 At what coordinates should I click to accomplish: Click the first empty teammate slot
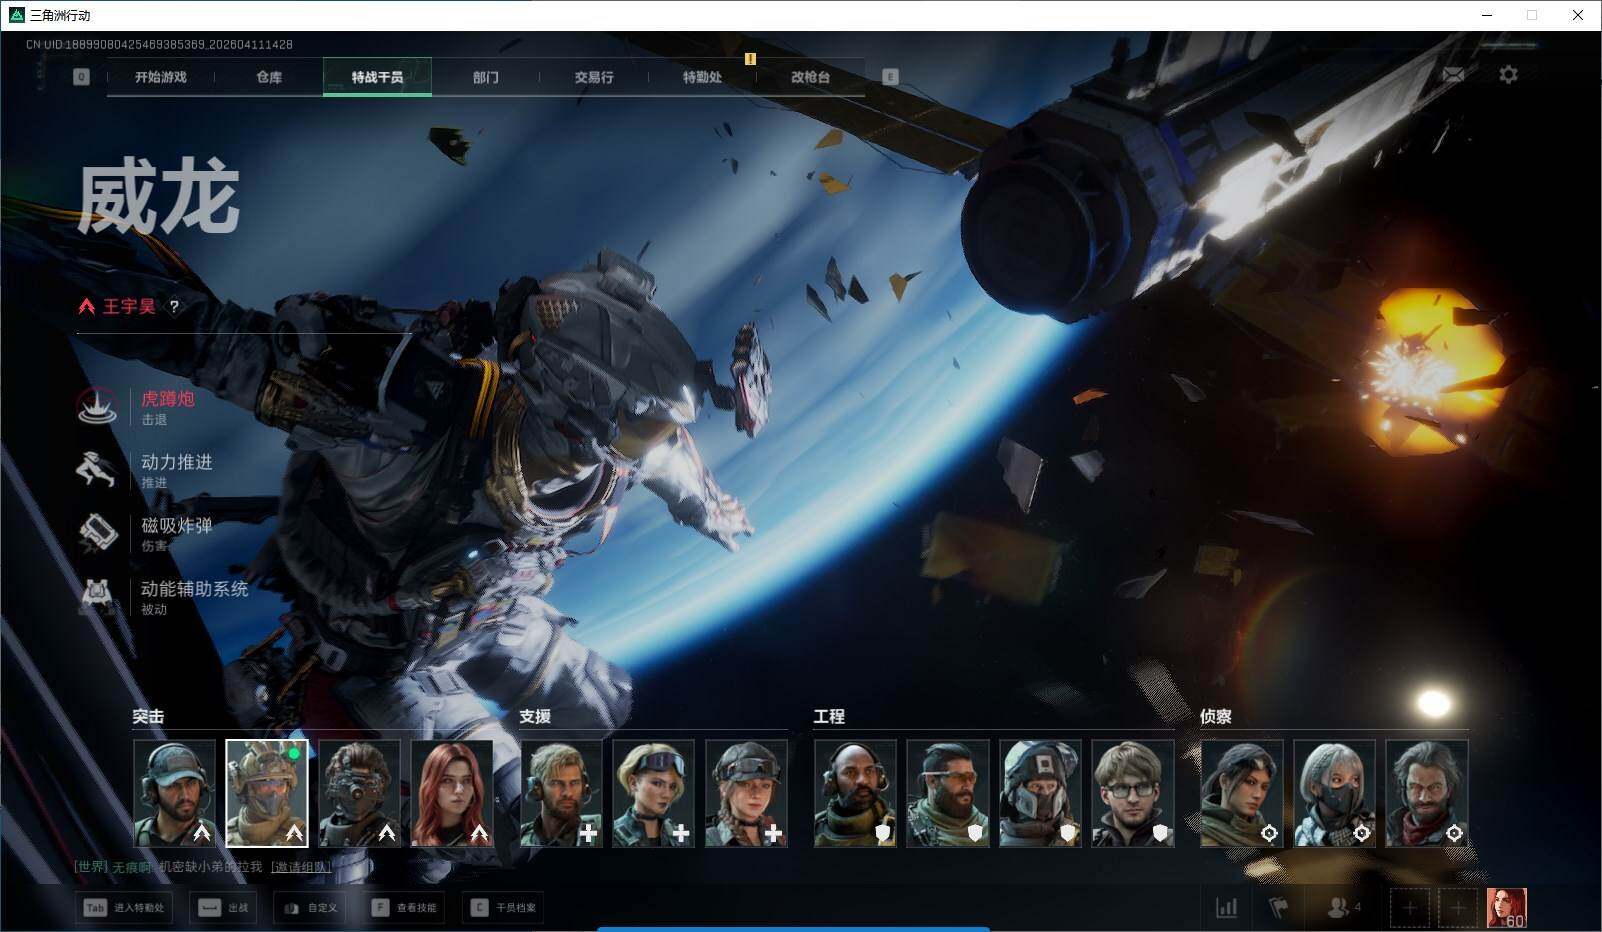pyautogui.click(x=1410, y=907)
